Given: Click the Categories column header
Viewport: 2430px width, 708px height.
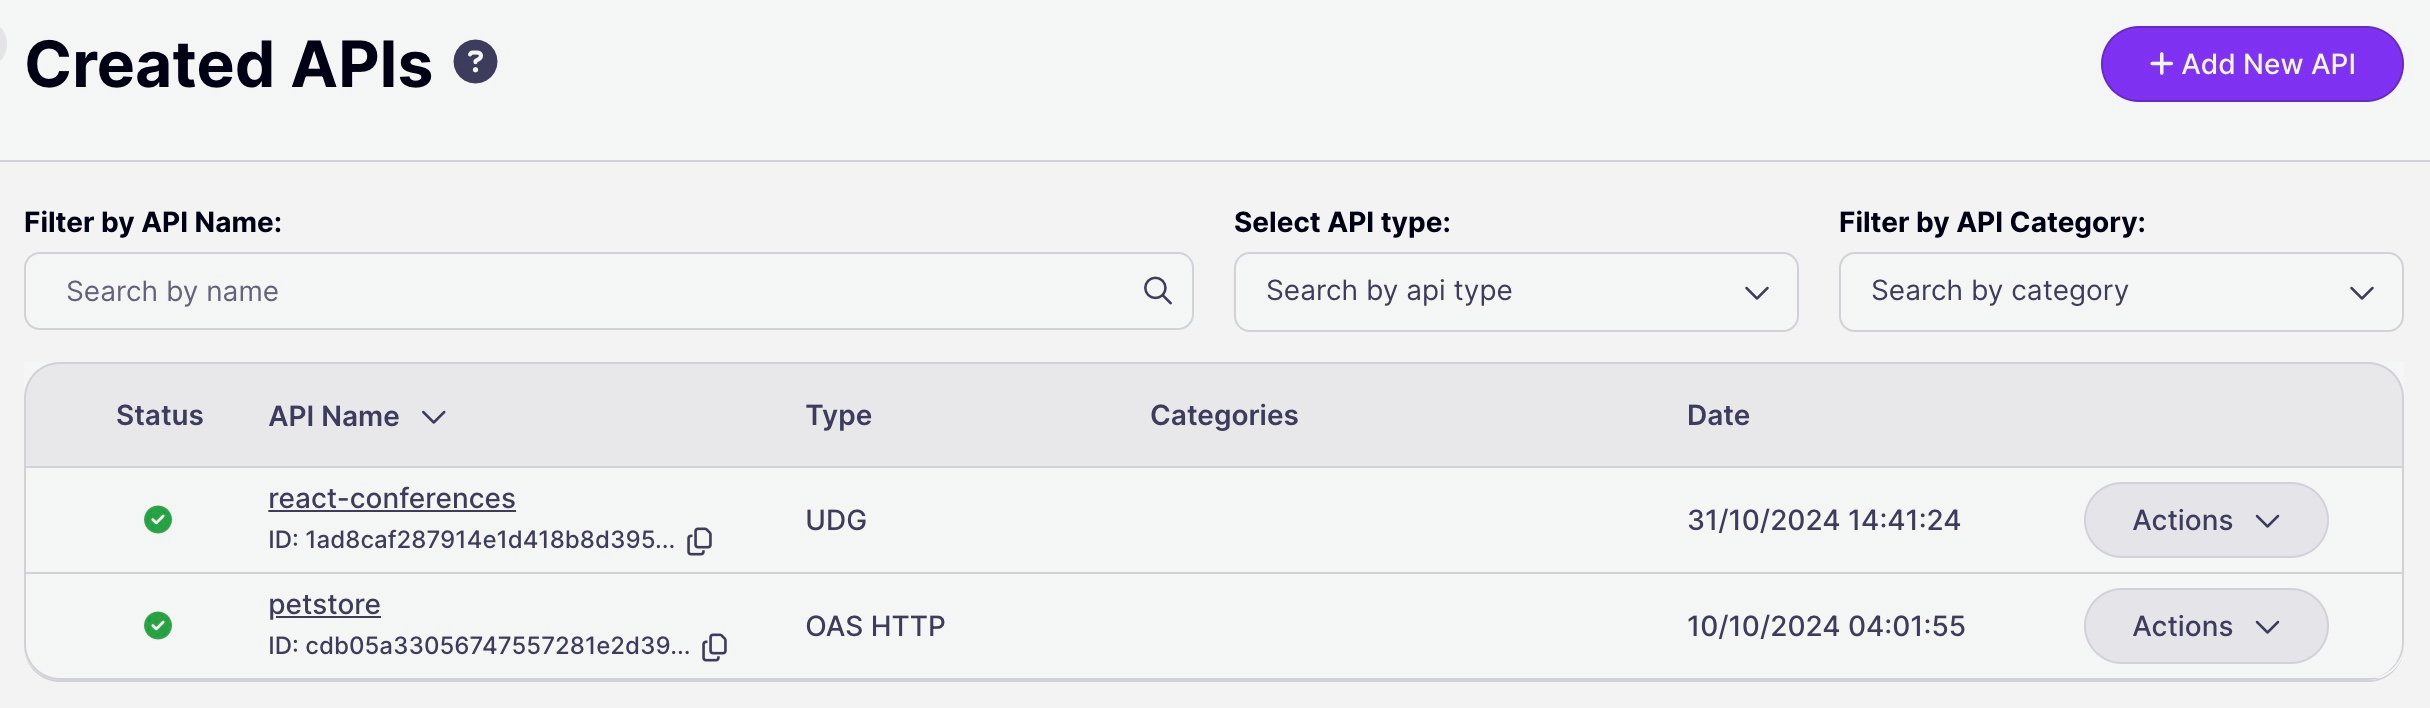Looking at the screenshot, I should click(x=1224, y=415).
